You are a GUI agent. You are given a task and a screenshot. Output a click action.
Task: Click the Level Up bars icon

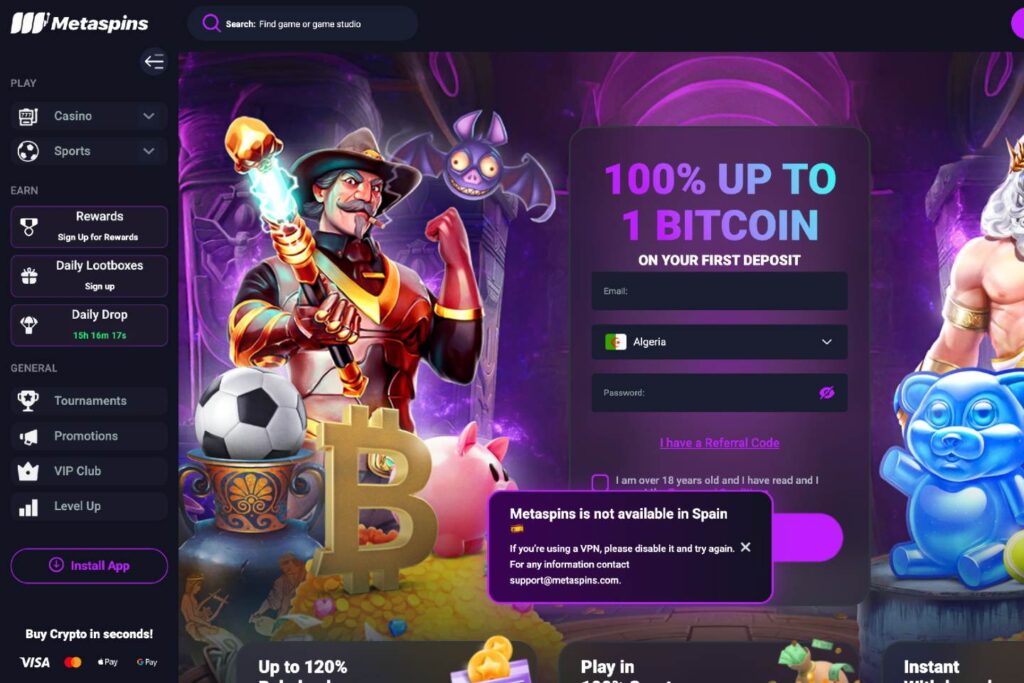(x=28, y=507)
